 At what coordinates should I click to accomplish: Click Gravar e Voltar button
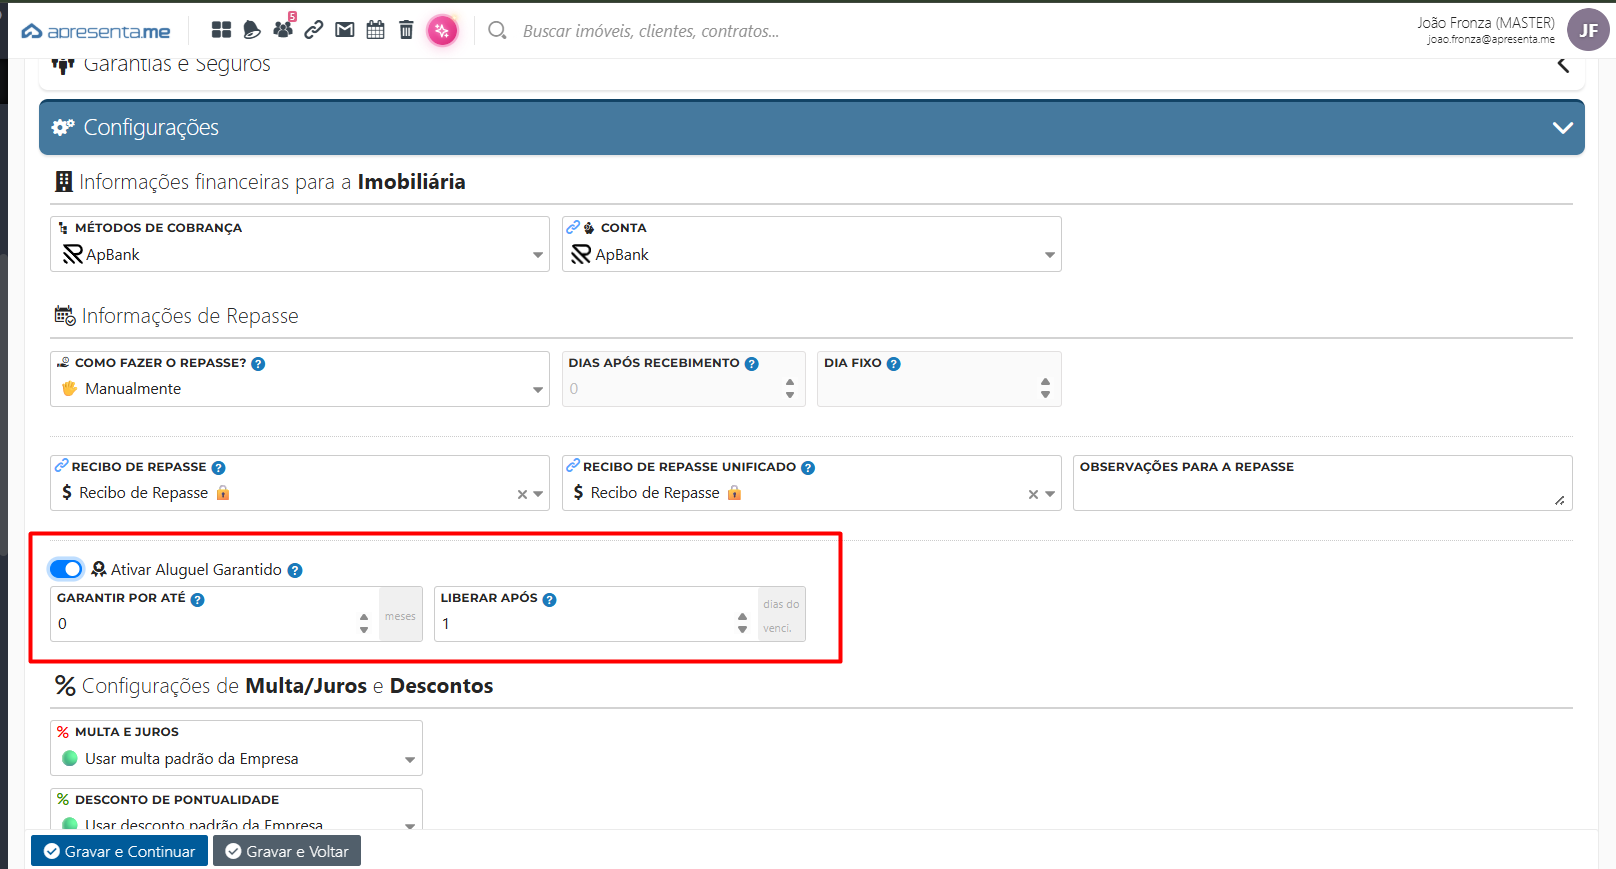287,851
